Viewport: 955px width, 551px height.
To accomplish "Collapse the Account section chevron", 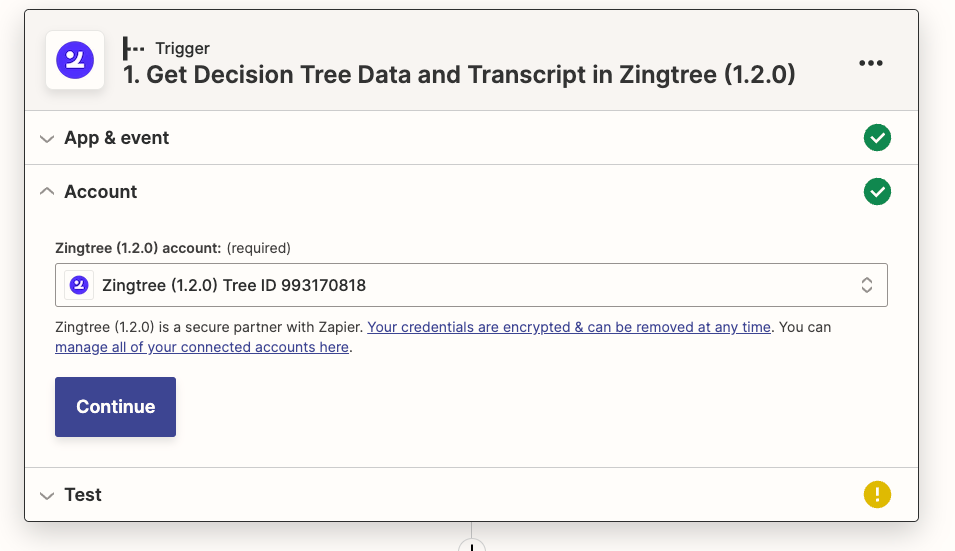I will coord(47,191).
